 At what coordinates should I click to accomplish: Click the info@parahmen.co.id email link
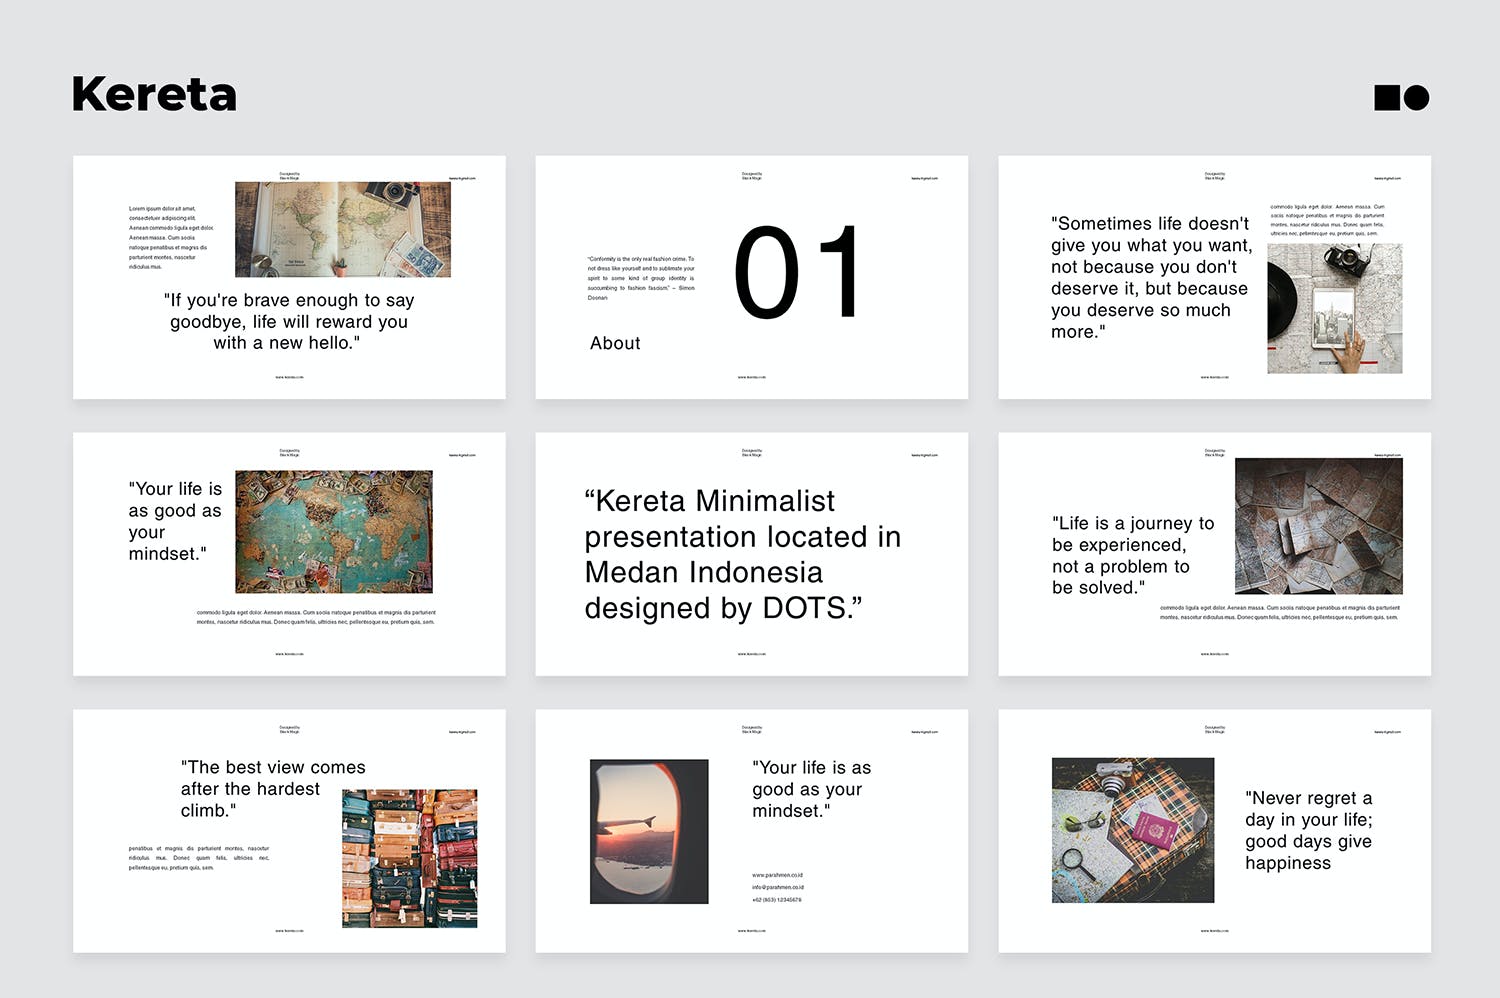click(x=777, y=887)
